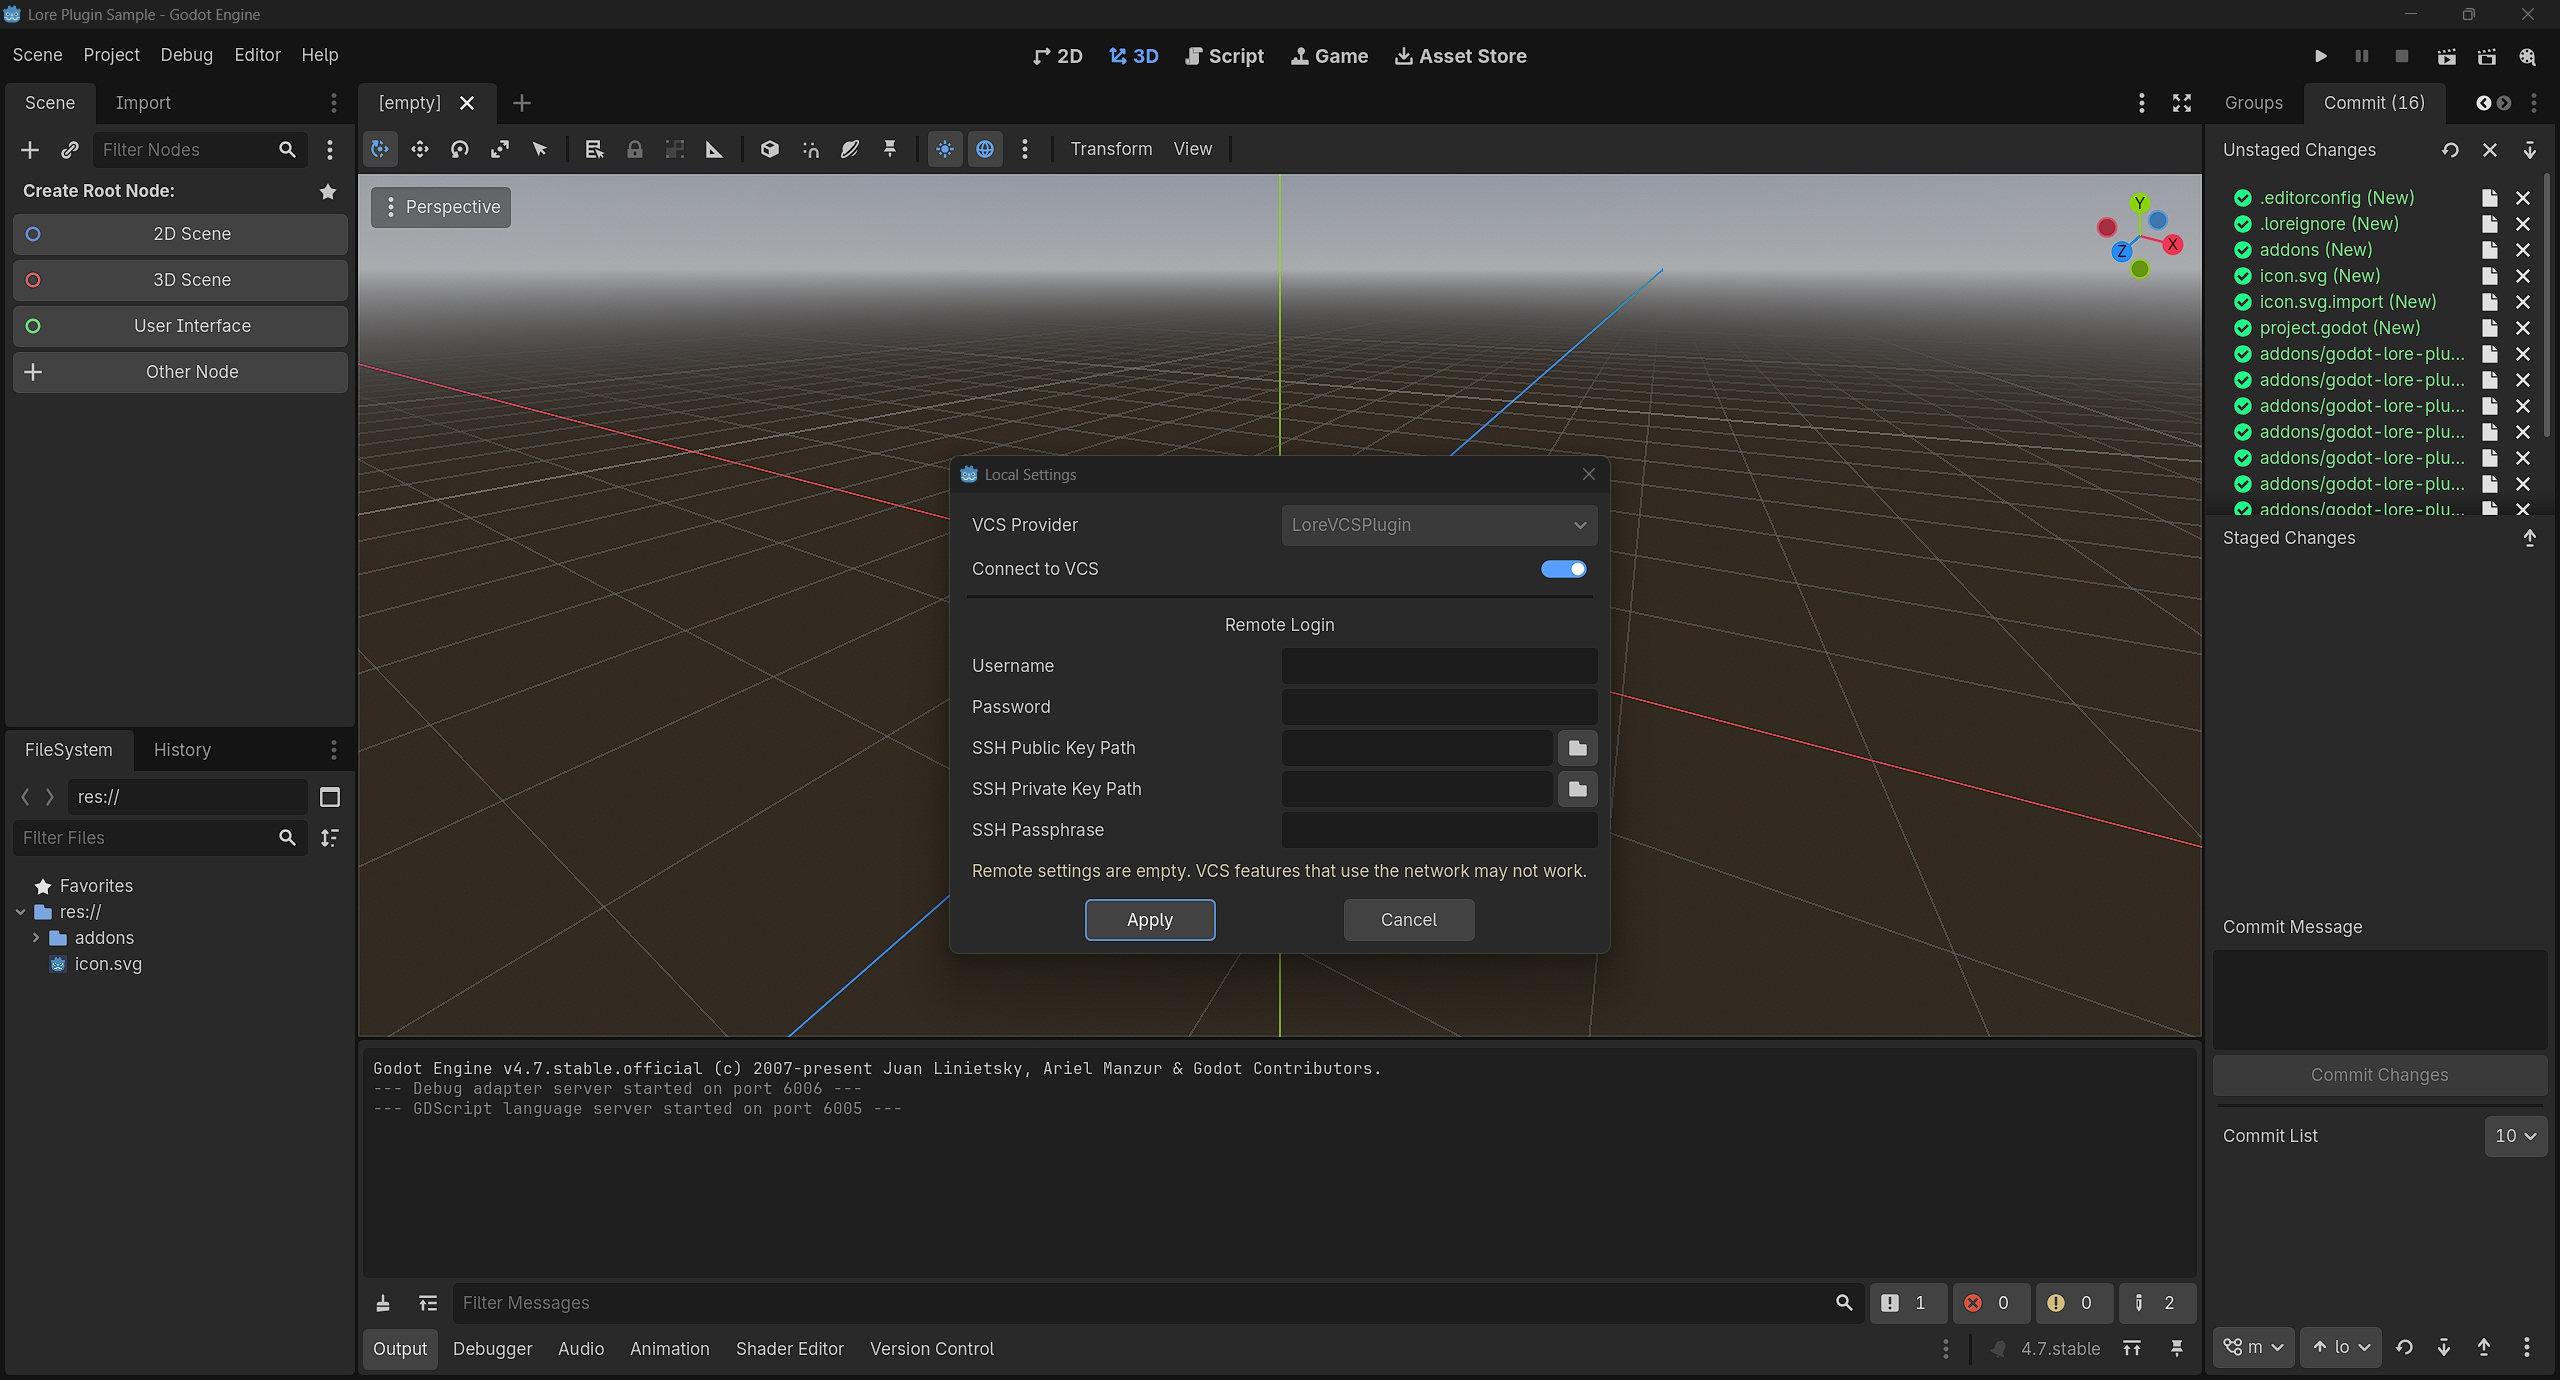Select the Move mode tool icon
The height and width of the screenshot is (1380, 2560).
click(x=420, y=149)
